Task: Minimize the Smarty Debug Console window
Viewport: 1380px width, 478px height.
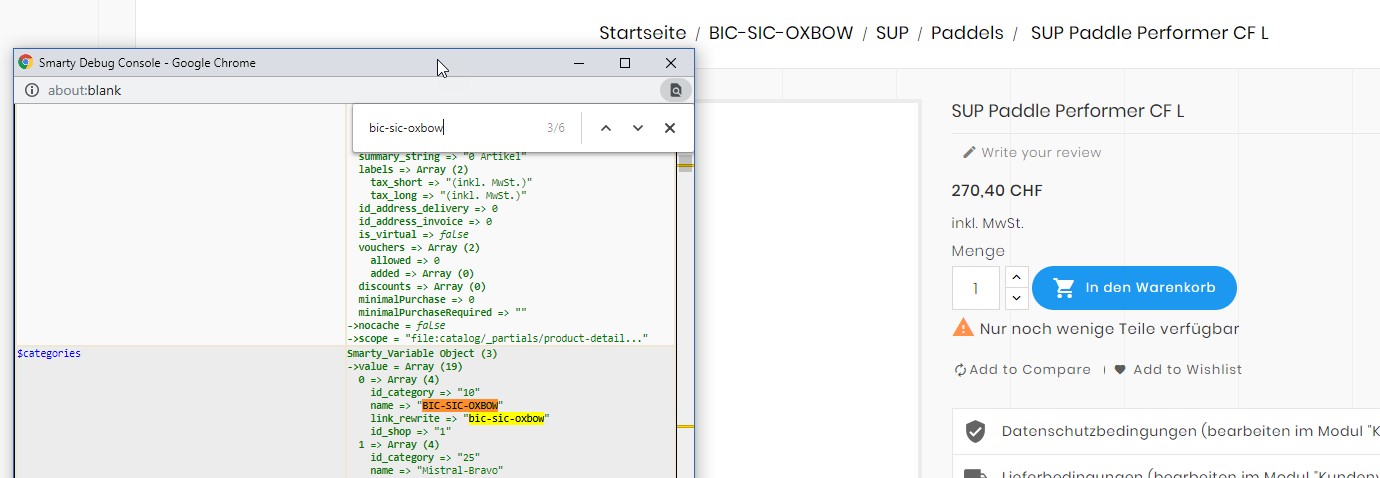Action: click(579, 63)
